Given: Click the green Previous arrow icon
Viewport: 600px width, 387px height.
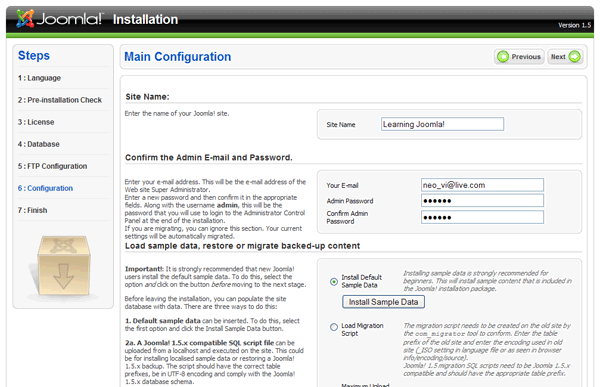Looking at the screenshot, I should [x=503, y=57].
